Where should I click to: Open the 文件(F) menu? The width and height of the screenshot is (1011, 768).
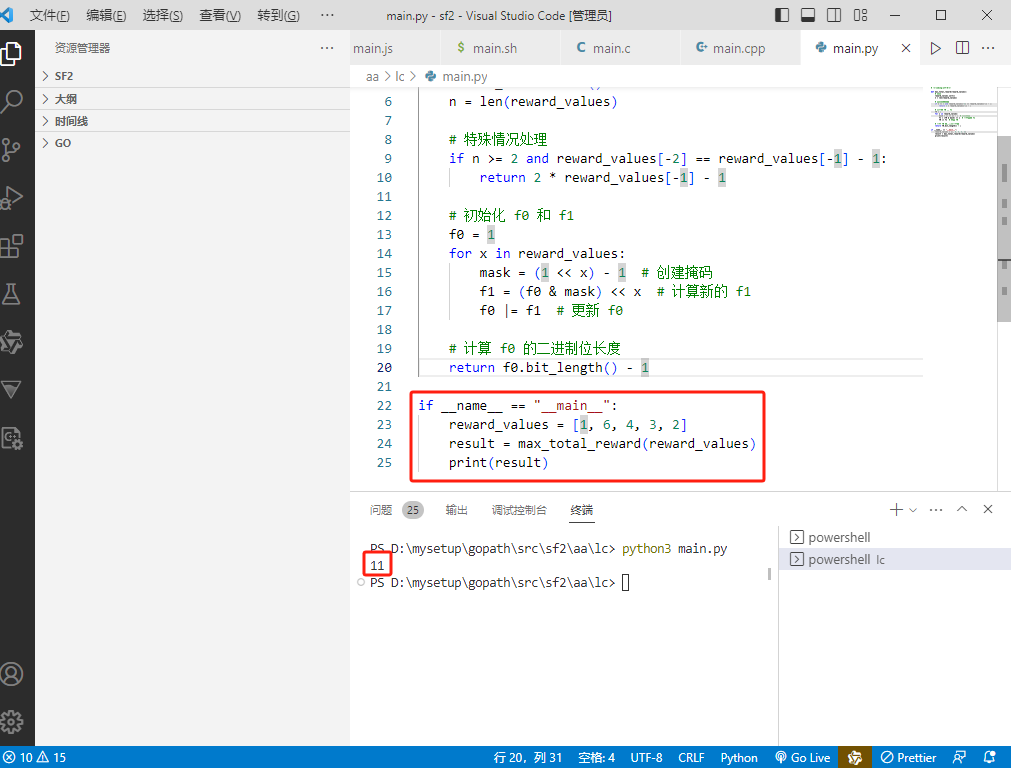50,15
